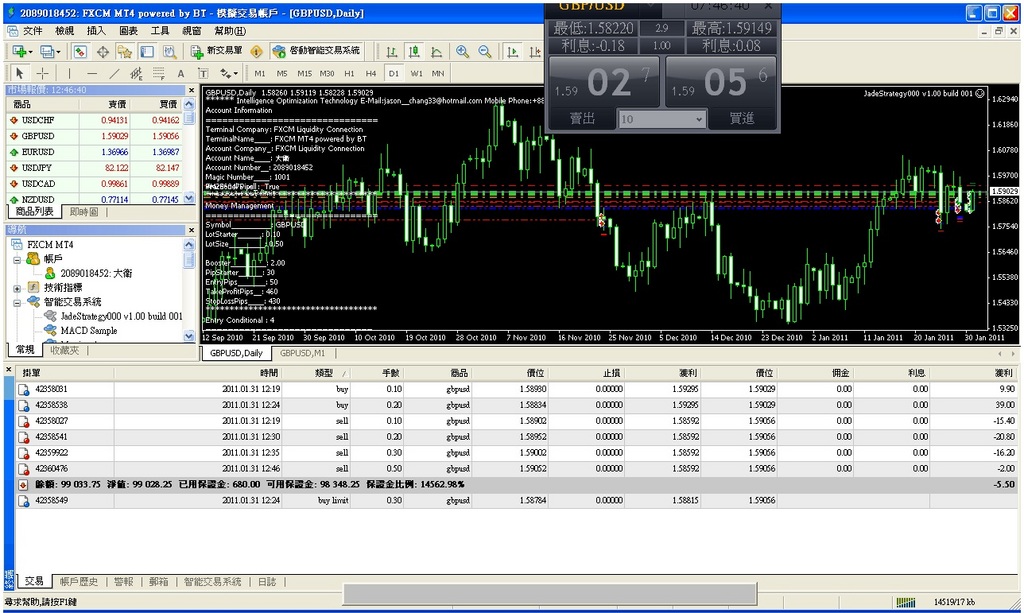Open the 插入 menu
1024x613 pixels.
point(96,31)
